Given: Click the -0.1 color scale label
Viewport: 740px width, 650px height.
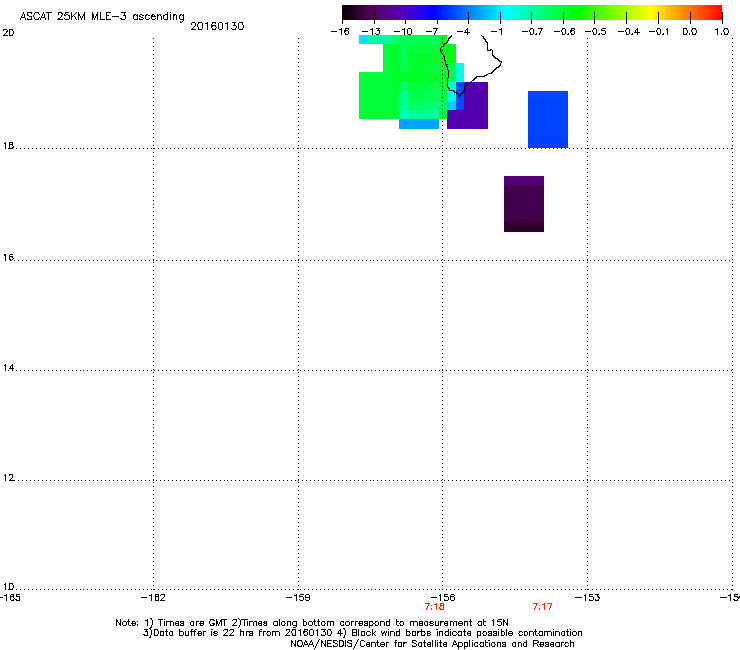Looking at the screenshot, I should [x=659, y=32].
